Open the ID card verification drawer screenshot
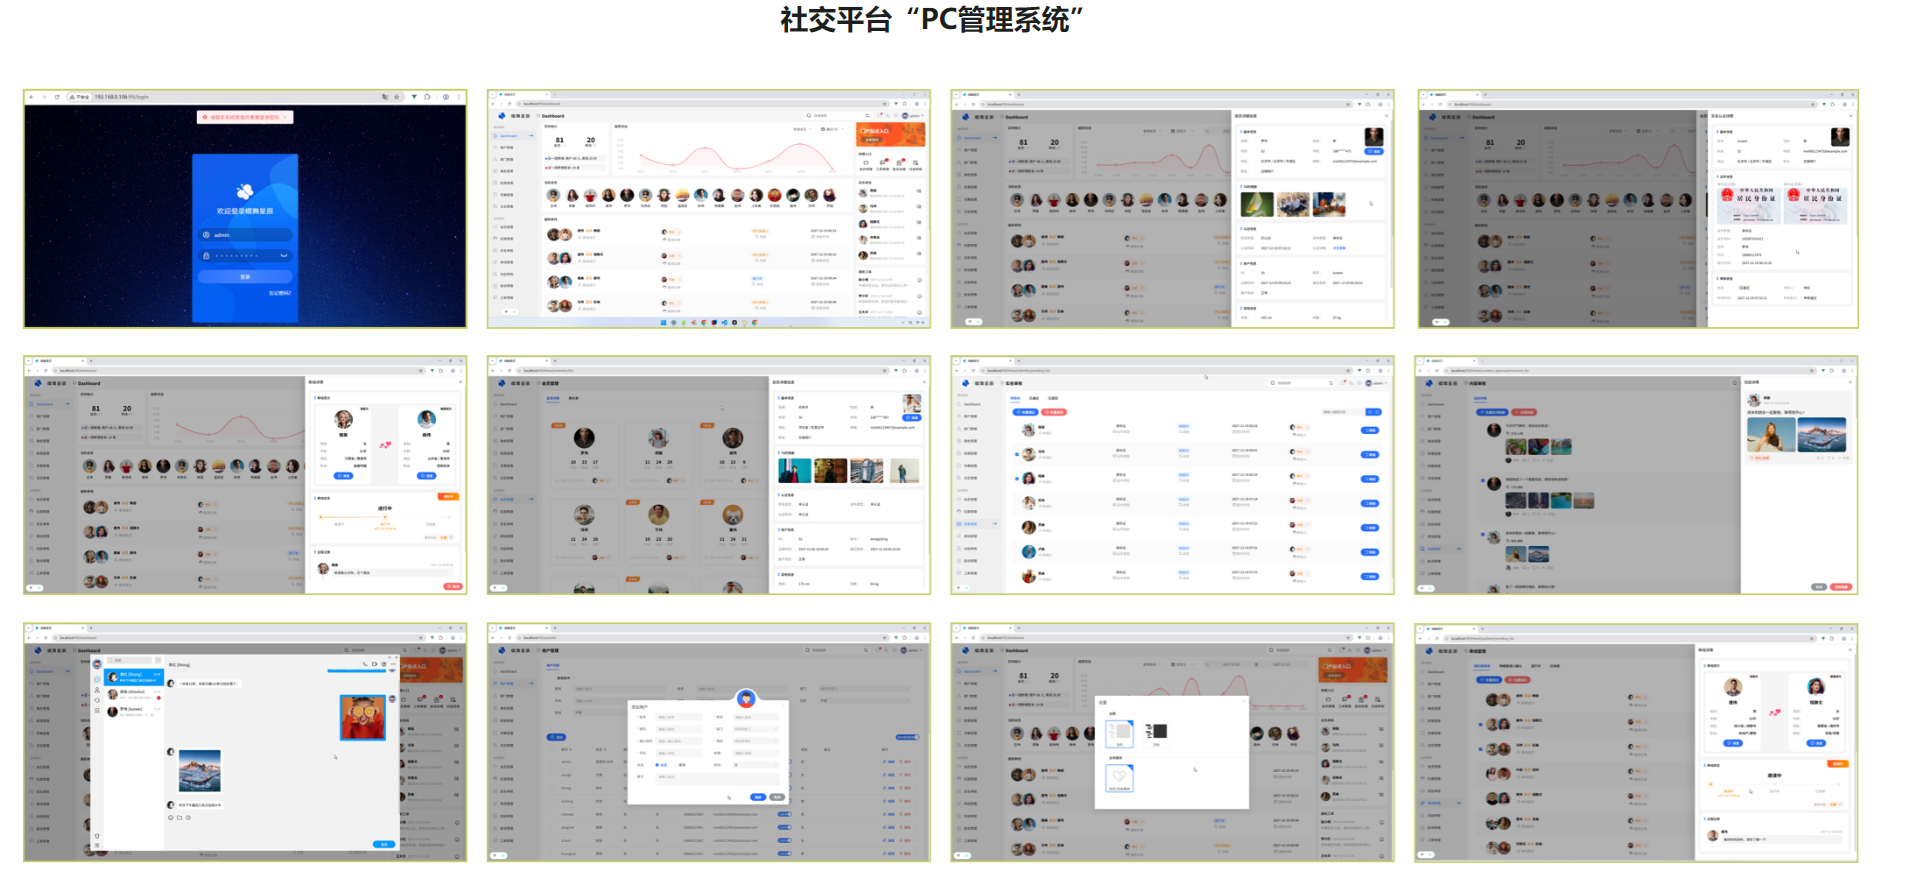This screenshot has width=1914, height=877. point(1638,209)
